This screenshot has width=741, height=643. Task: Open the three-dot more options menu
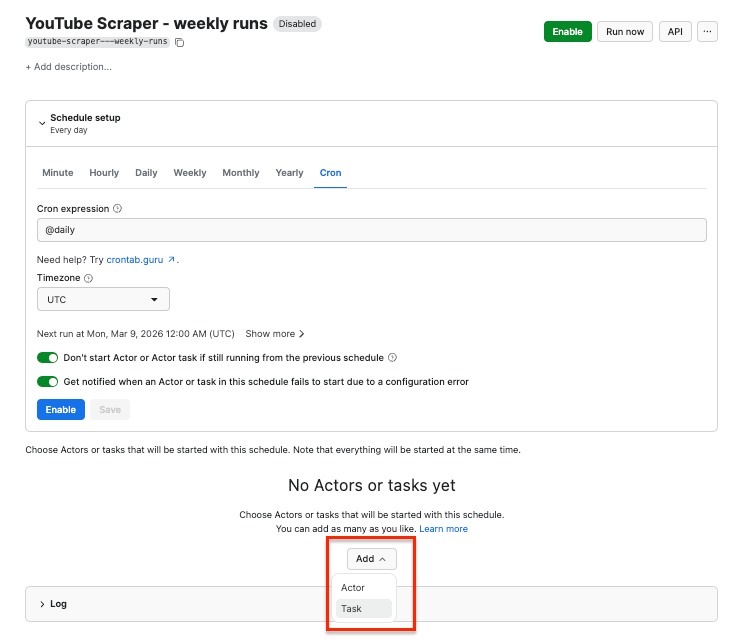[x=707, y=32]
